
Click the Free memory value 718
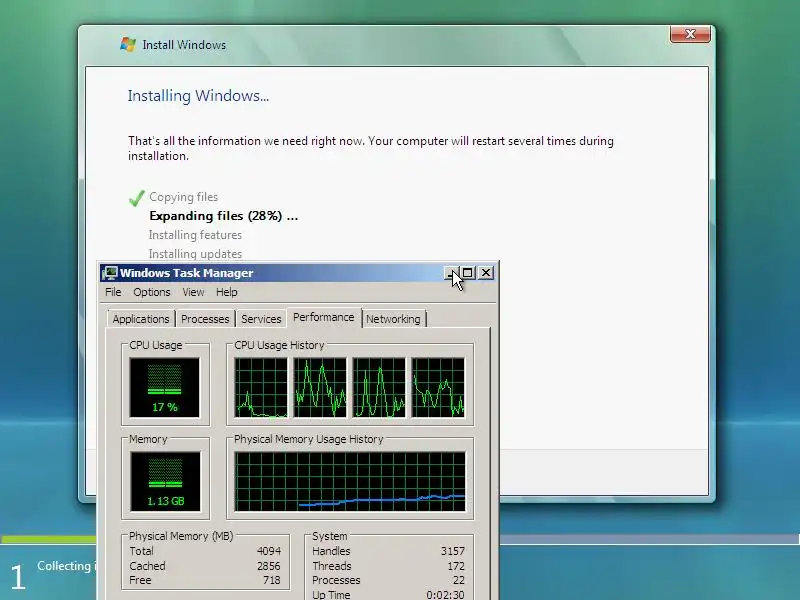pyautogui.click(x=272, y=580)
